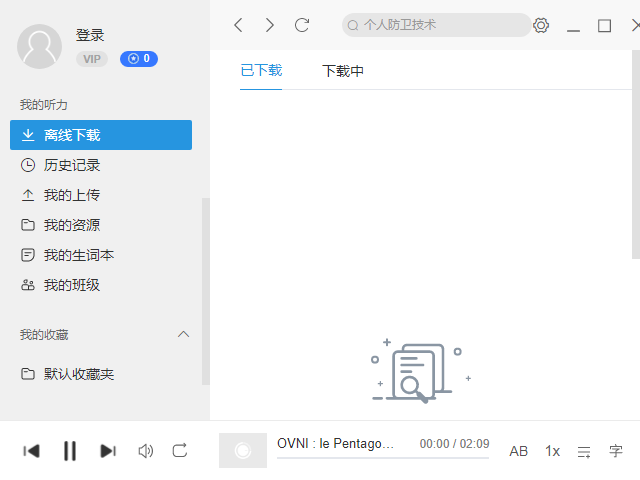Click the sidebar vertical scrollbar
Image resolution: width=640 pixels, height=480 pixels.
pyautogui.click(x=206, y=291)
